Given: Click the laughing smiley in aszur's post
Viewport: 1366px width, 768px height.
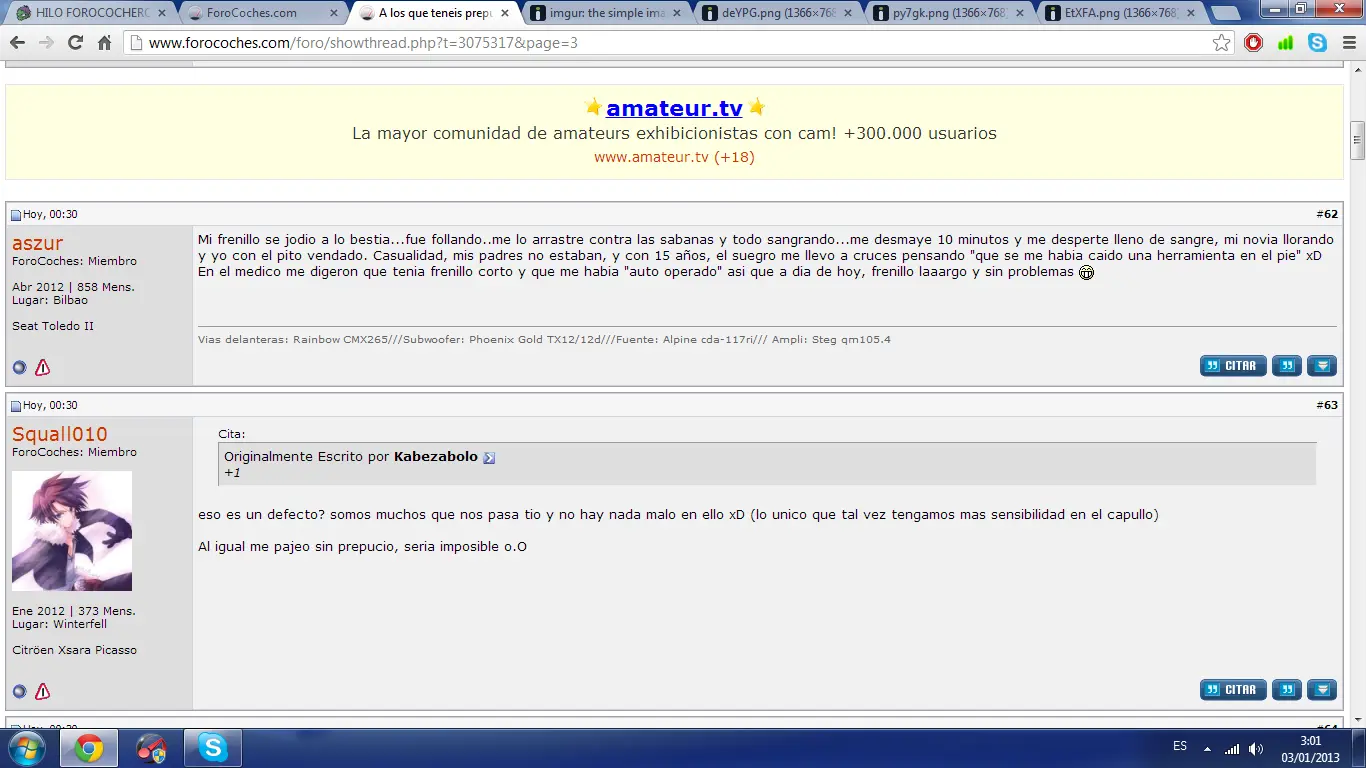Looking at the screenshot, I should pos(1086,272).
